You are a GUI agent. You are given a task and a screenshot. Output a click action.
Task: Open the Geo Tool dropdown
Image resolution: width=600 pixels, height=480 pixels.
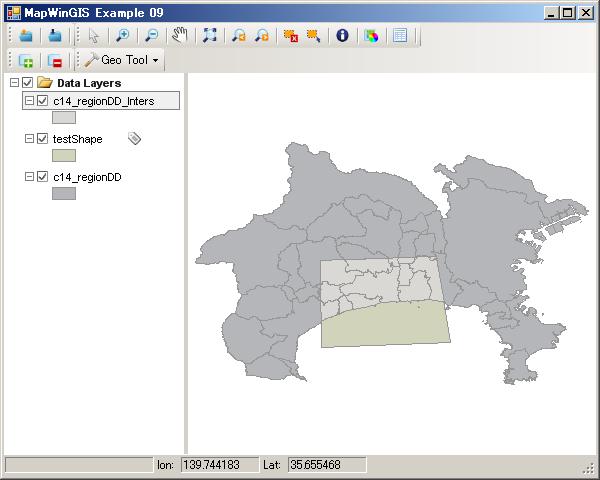[x=124, y=61]
